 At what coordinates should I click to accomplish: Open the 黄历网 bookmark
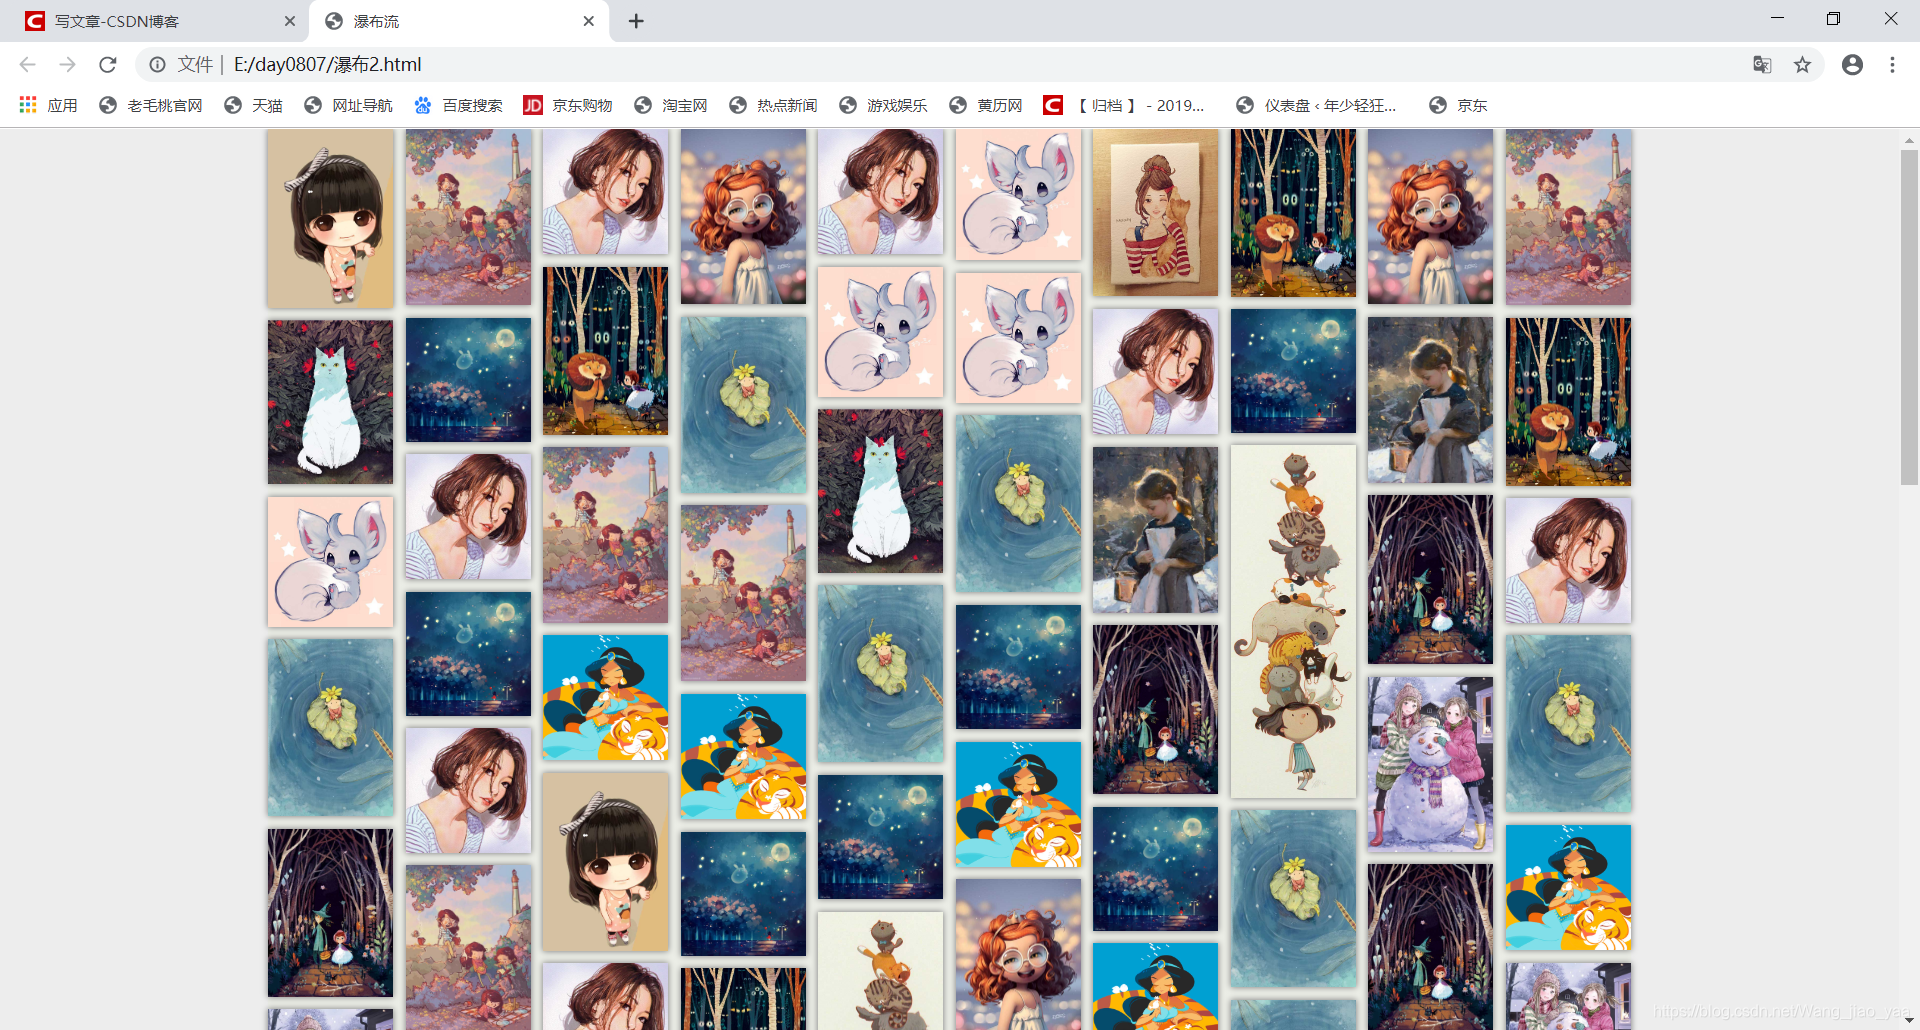pos(986,105)
